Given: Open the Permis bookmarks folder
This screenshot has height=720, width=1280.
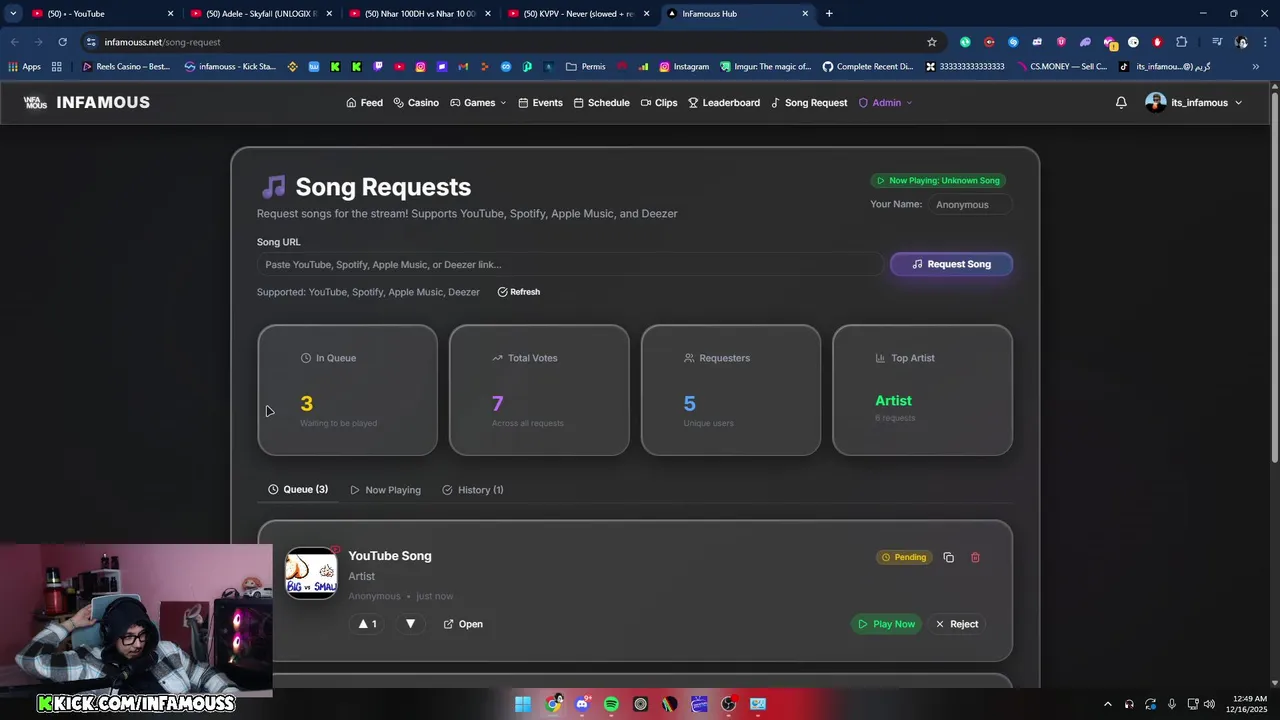Looking at the screenshot, I should (x=586, y=67).
